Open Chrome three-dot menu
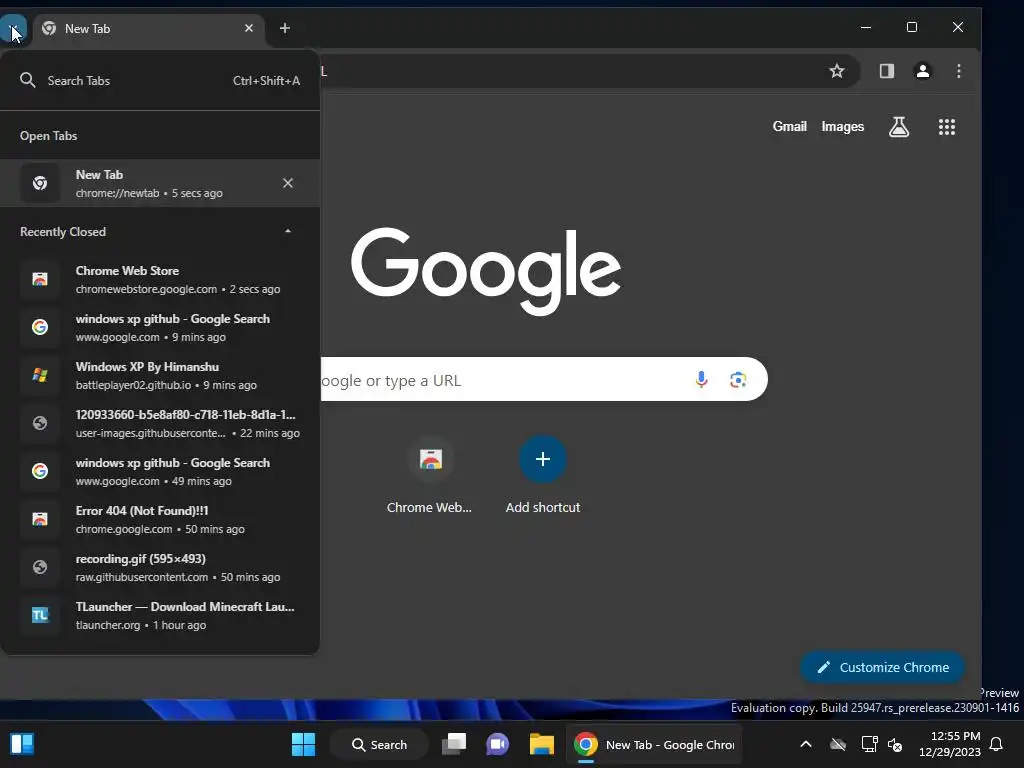This screenshot has width=1024, height=768. (959, 71)
